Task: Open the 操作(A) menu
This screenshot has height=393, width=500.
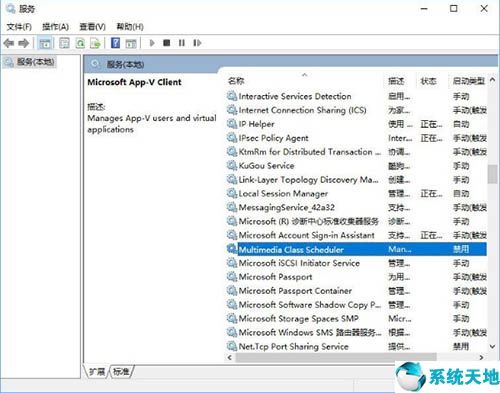Action: tap(56, 27)
